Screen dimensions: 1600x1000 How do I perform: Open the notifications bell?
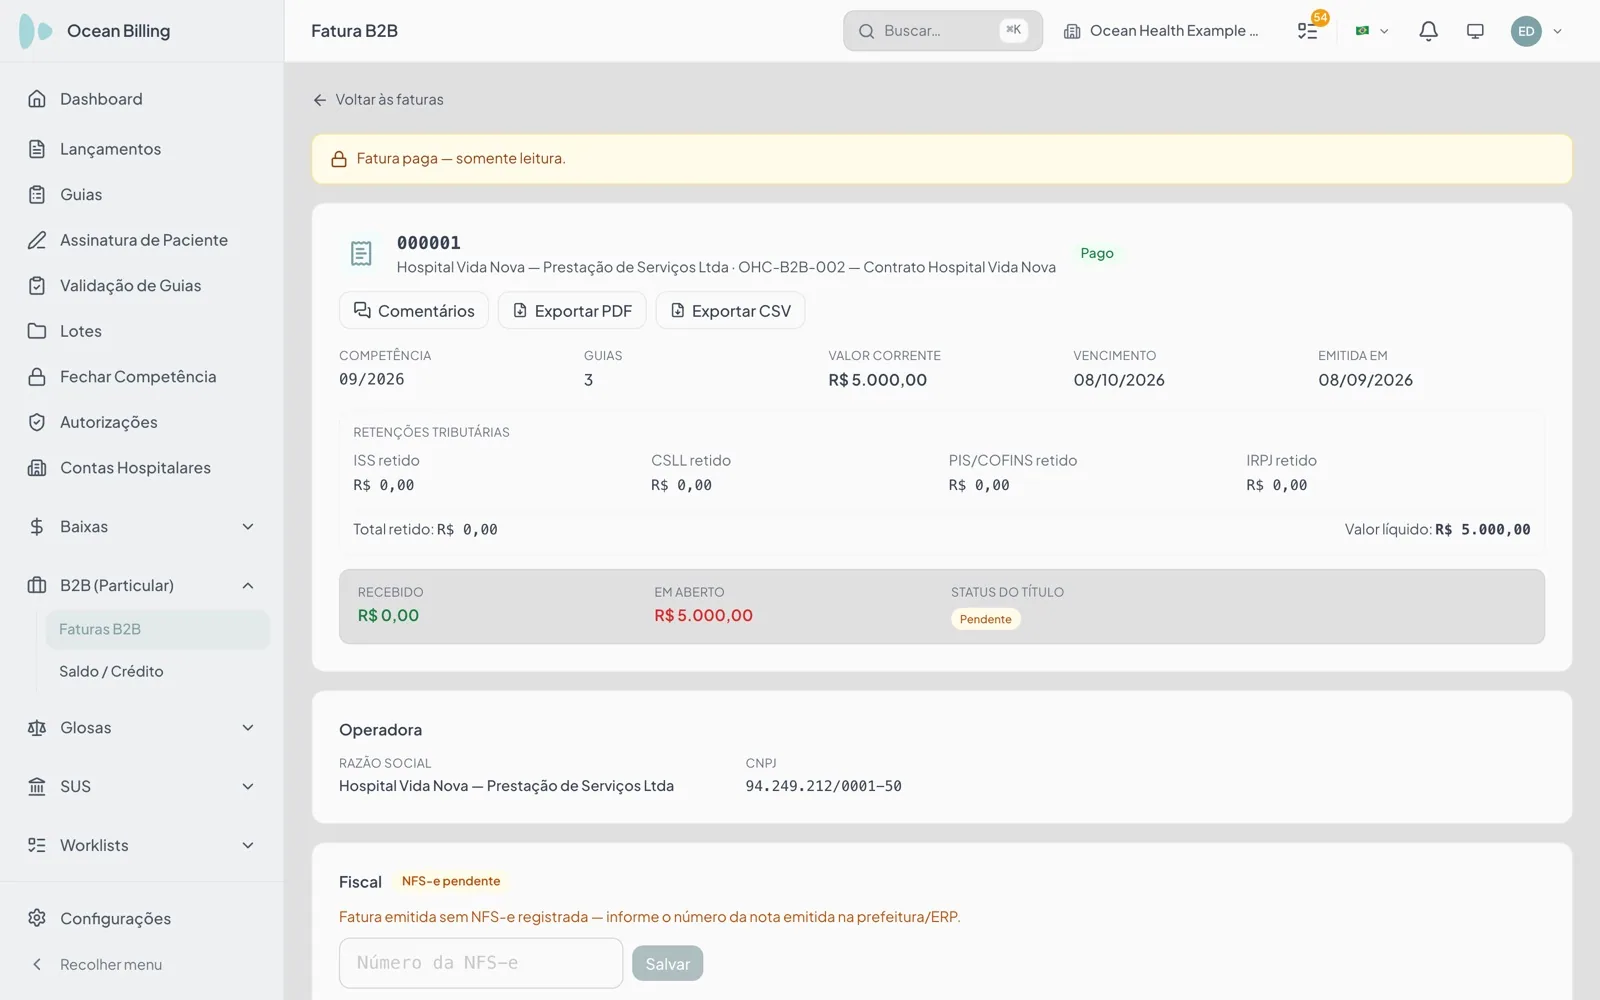(x=1428, y=31)
